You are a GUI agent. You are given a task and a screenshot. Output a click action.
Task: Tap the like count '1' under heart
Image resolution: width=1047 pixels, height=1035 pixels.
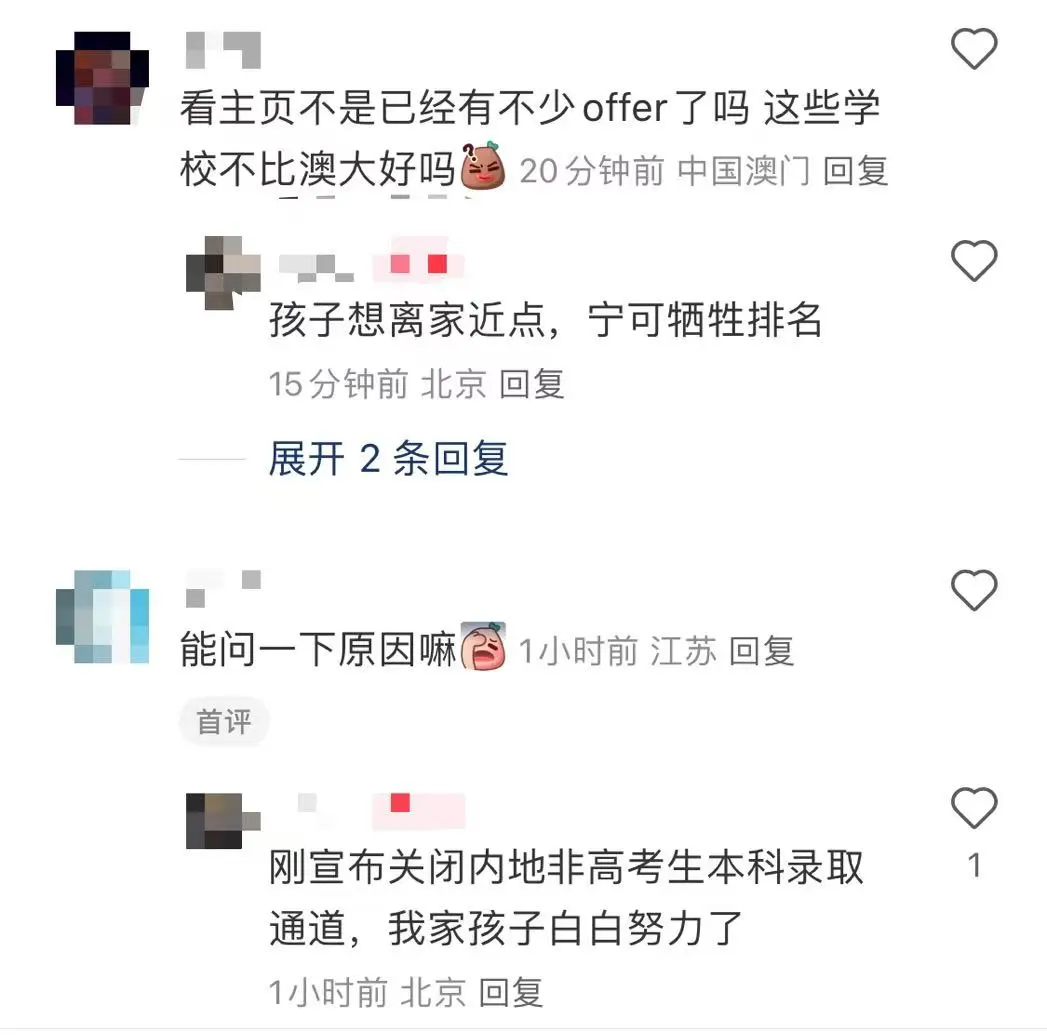(x=974, y=865)
